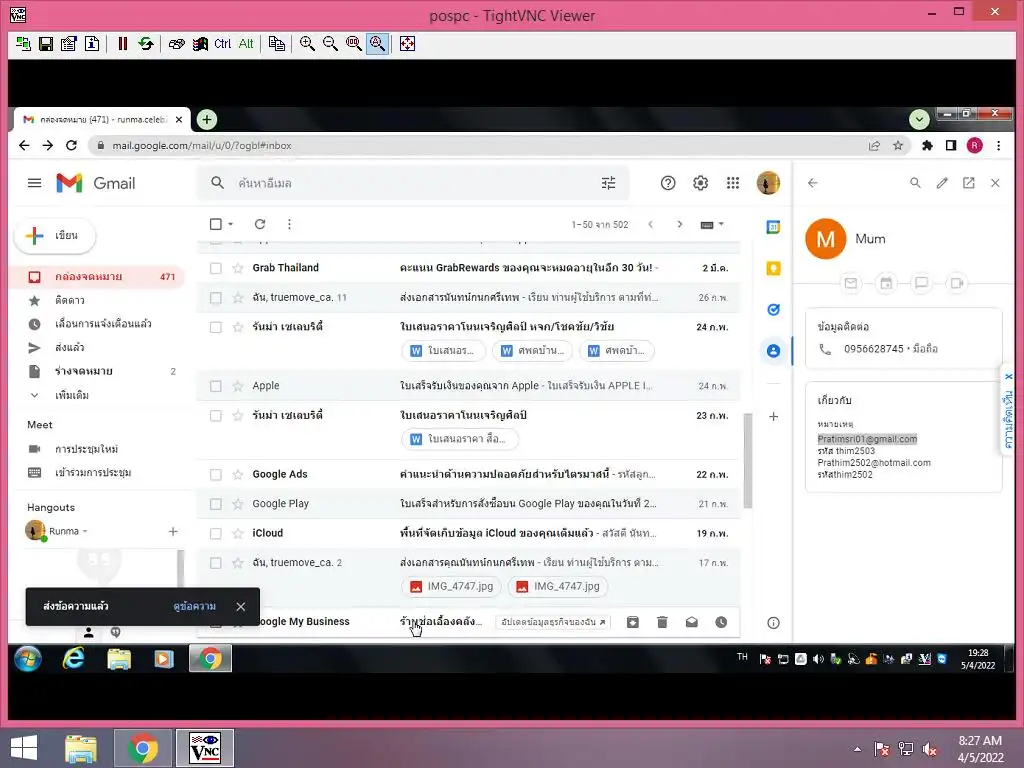Open Gmail settings gear

(700, 183)
